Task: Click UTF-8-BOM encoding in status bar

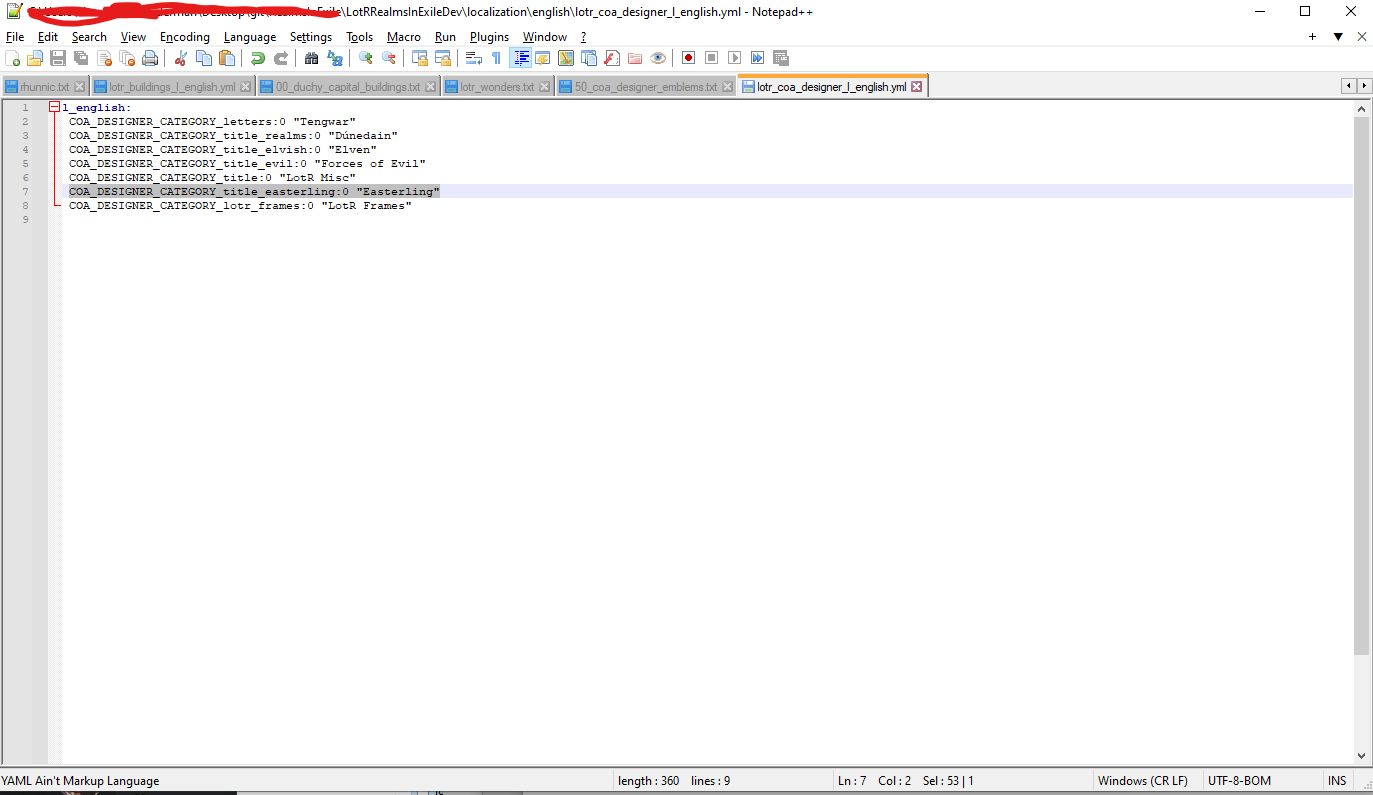Action: 1239,781
